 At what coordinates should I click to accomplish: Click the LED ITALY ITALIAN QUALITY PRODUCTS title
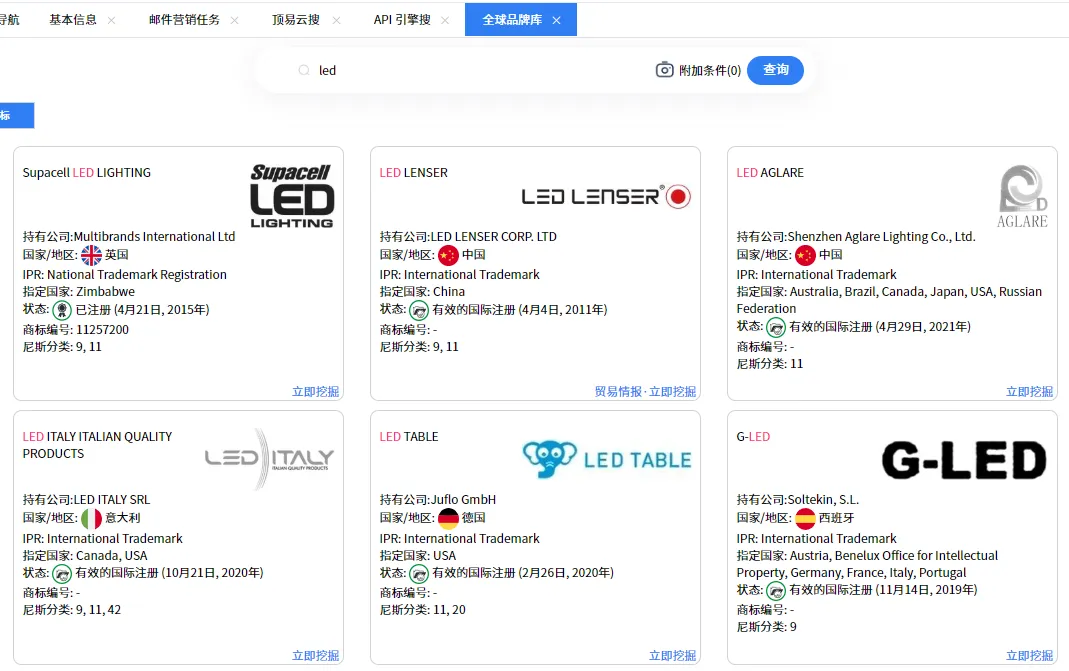[x=97, y=445]
